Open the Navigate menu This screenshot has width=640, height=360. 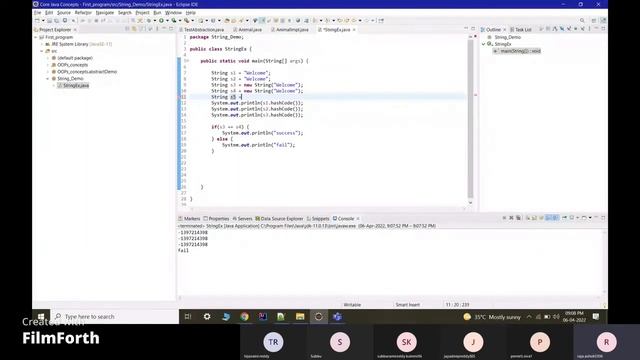(104, 13)
